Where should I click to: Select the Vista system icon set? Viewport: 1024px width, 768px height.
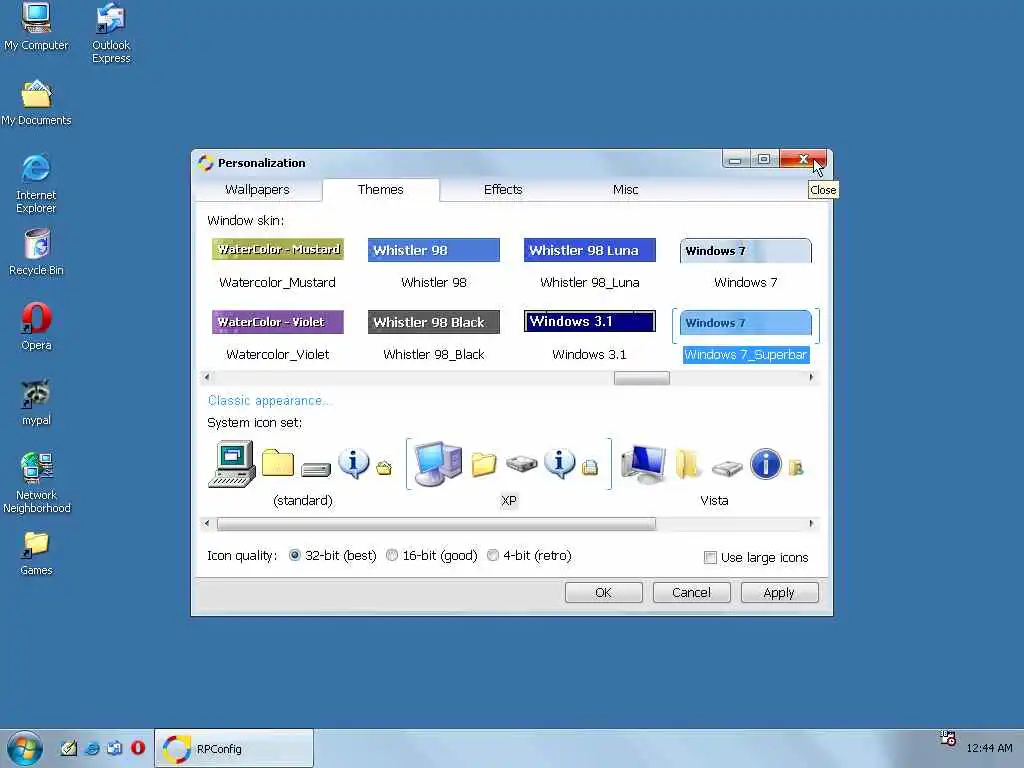[x=714, y=473]
